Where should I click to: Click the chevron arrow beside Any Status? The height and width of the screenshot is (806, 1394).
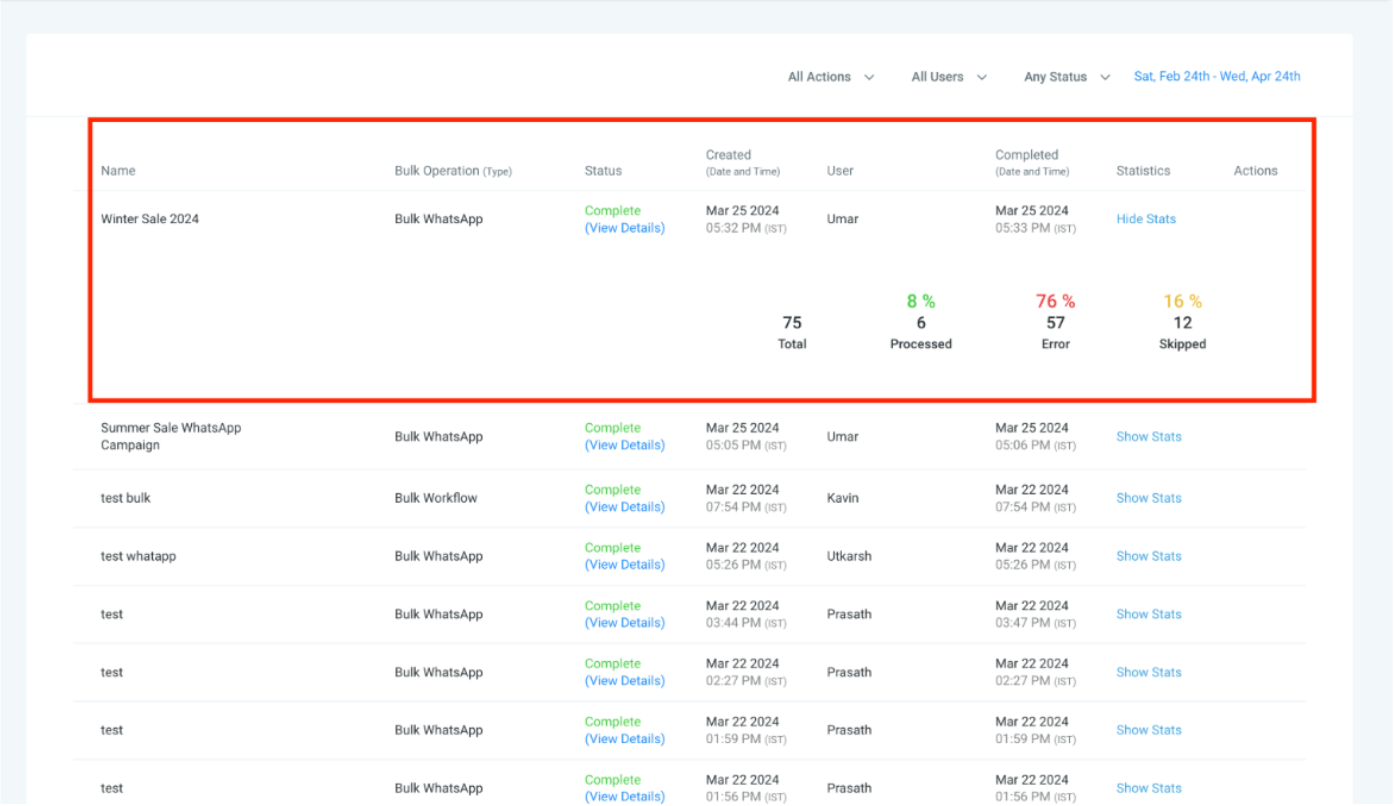point(1105,77)
